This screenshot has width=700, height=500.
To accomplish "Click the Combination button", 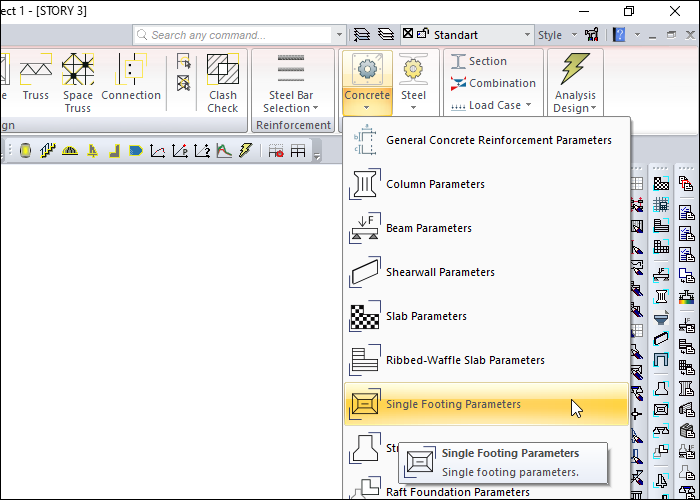I will coord(493,83).
